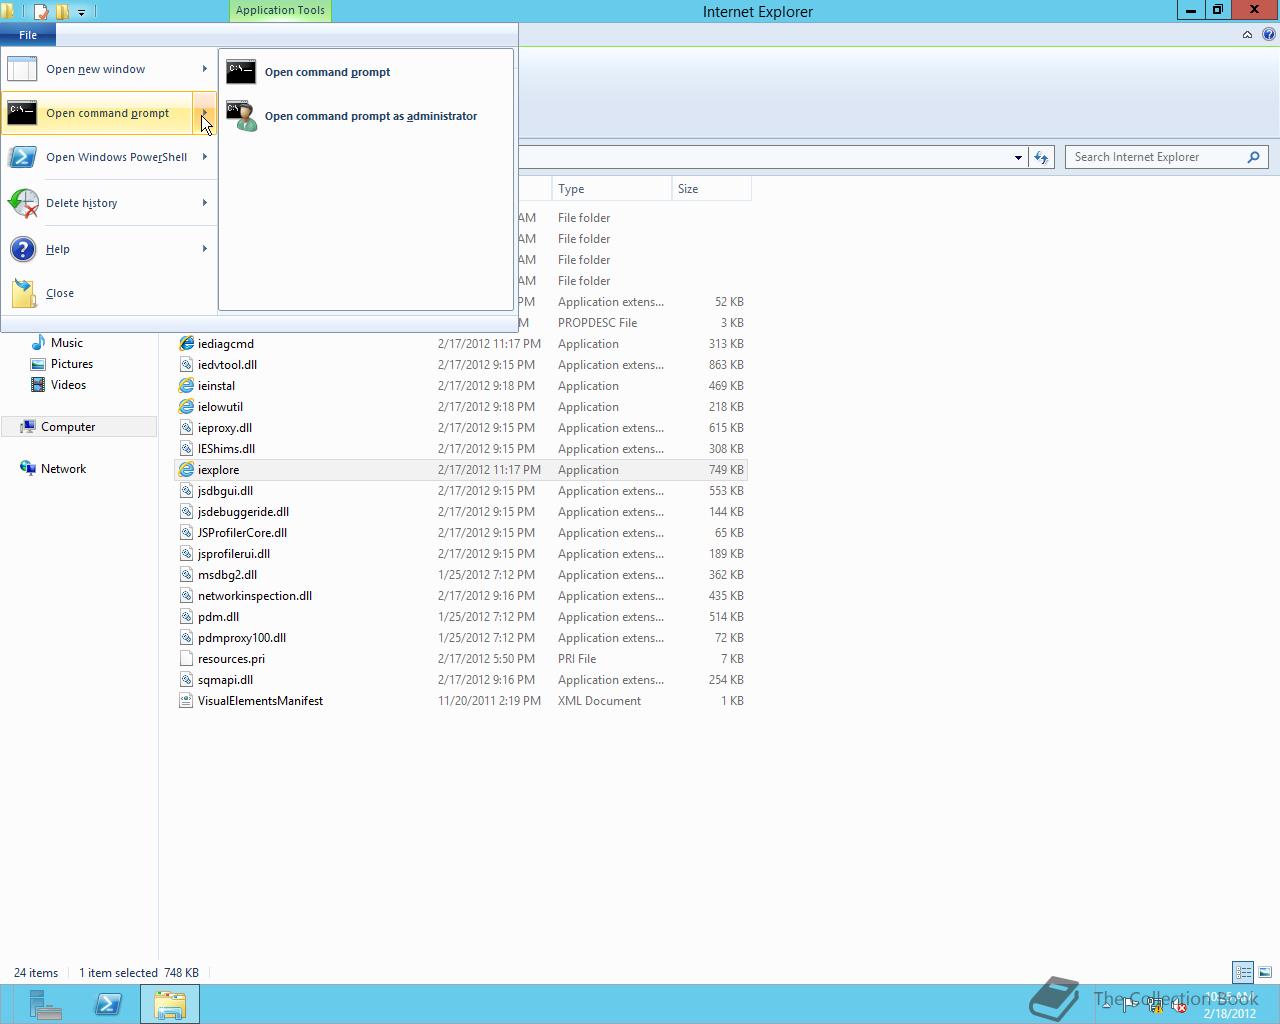Open the Customize Quick Access Toolbar arrow
The width and height of the screenshot is (1280, 1024).
pos(81,12)
